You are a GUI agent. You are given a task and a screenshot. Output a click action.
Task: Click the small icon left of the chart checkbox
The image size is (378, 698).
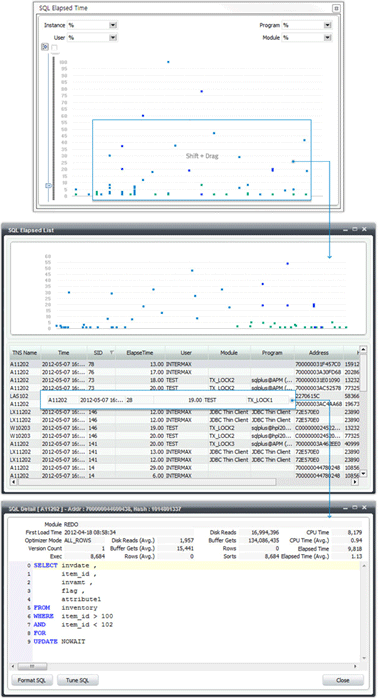click(45, 47)
